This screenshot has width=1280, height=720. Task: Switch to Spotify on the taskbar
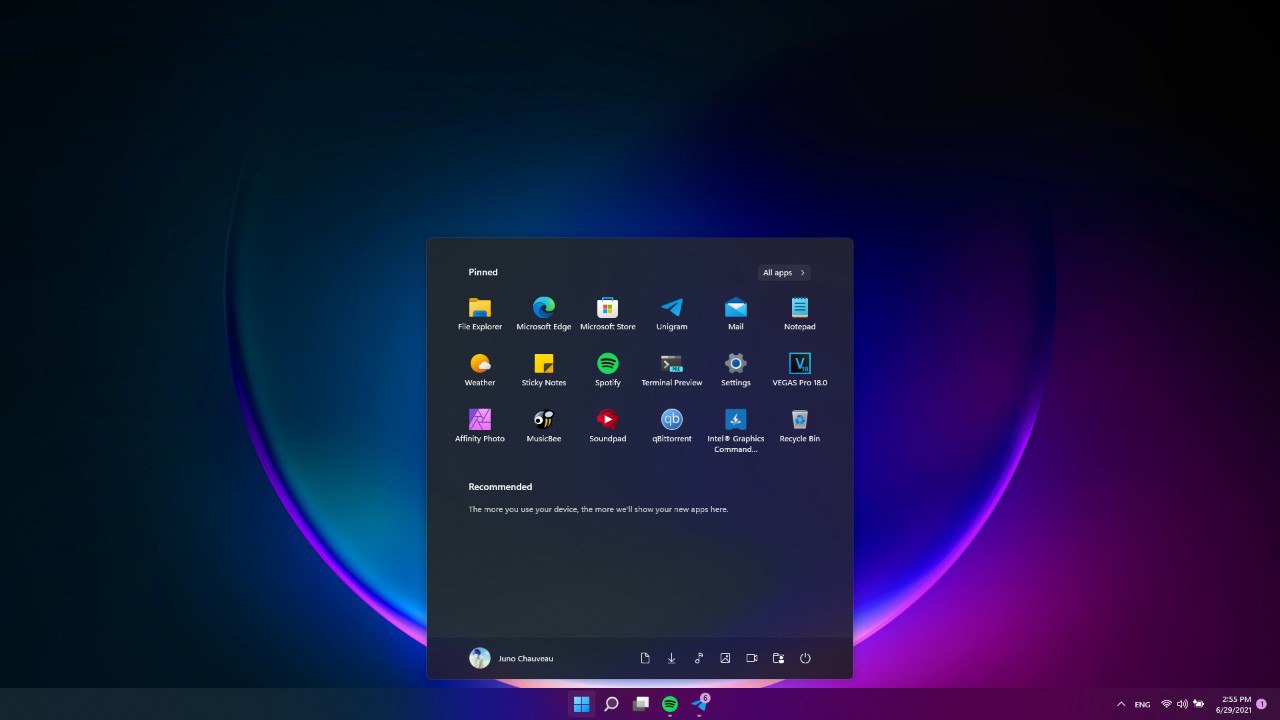pos(670,704)
